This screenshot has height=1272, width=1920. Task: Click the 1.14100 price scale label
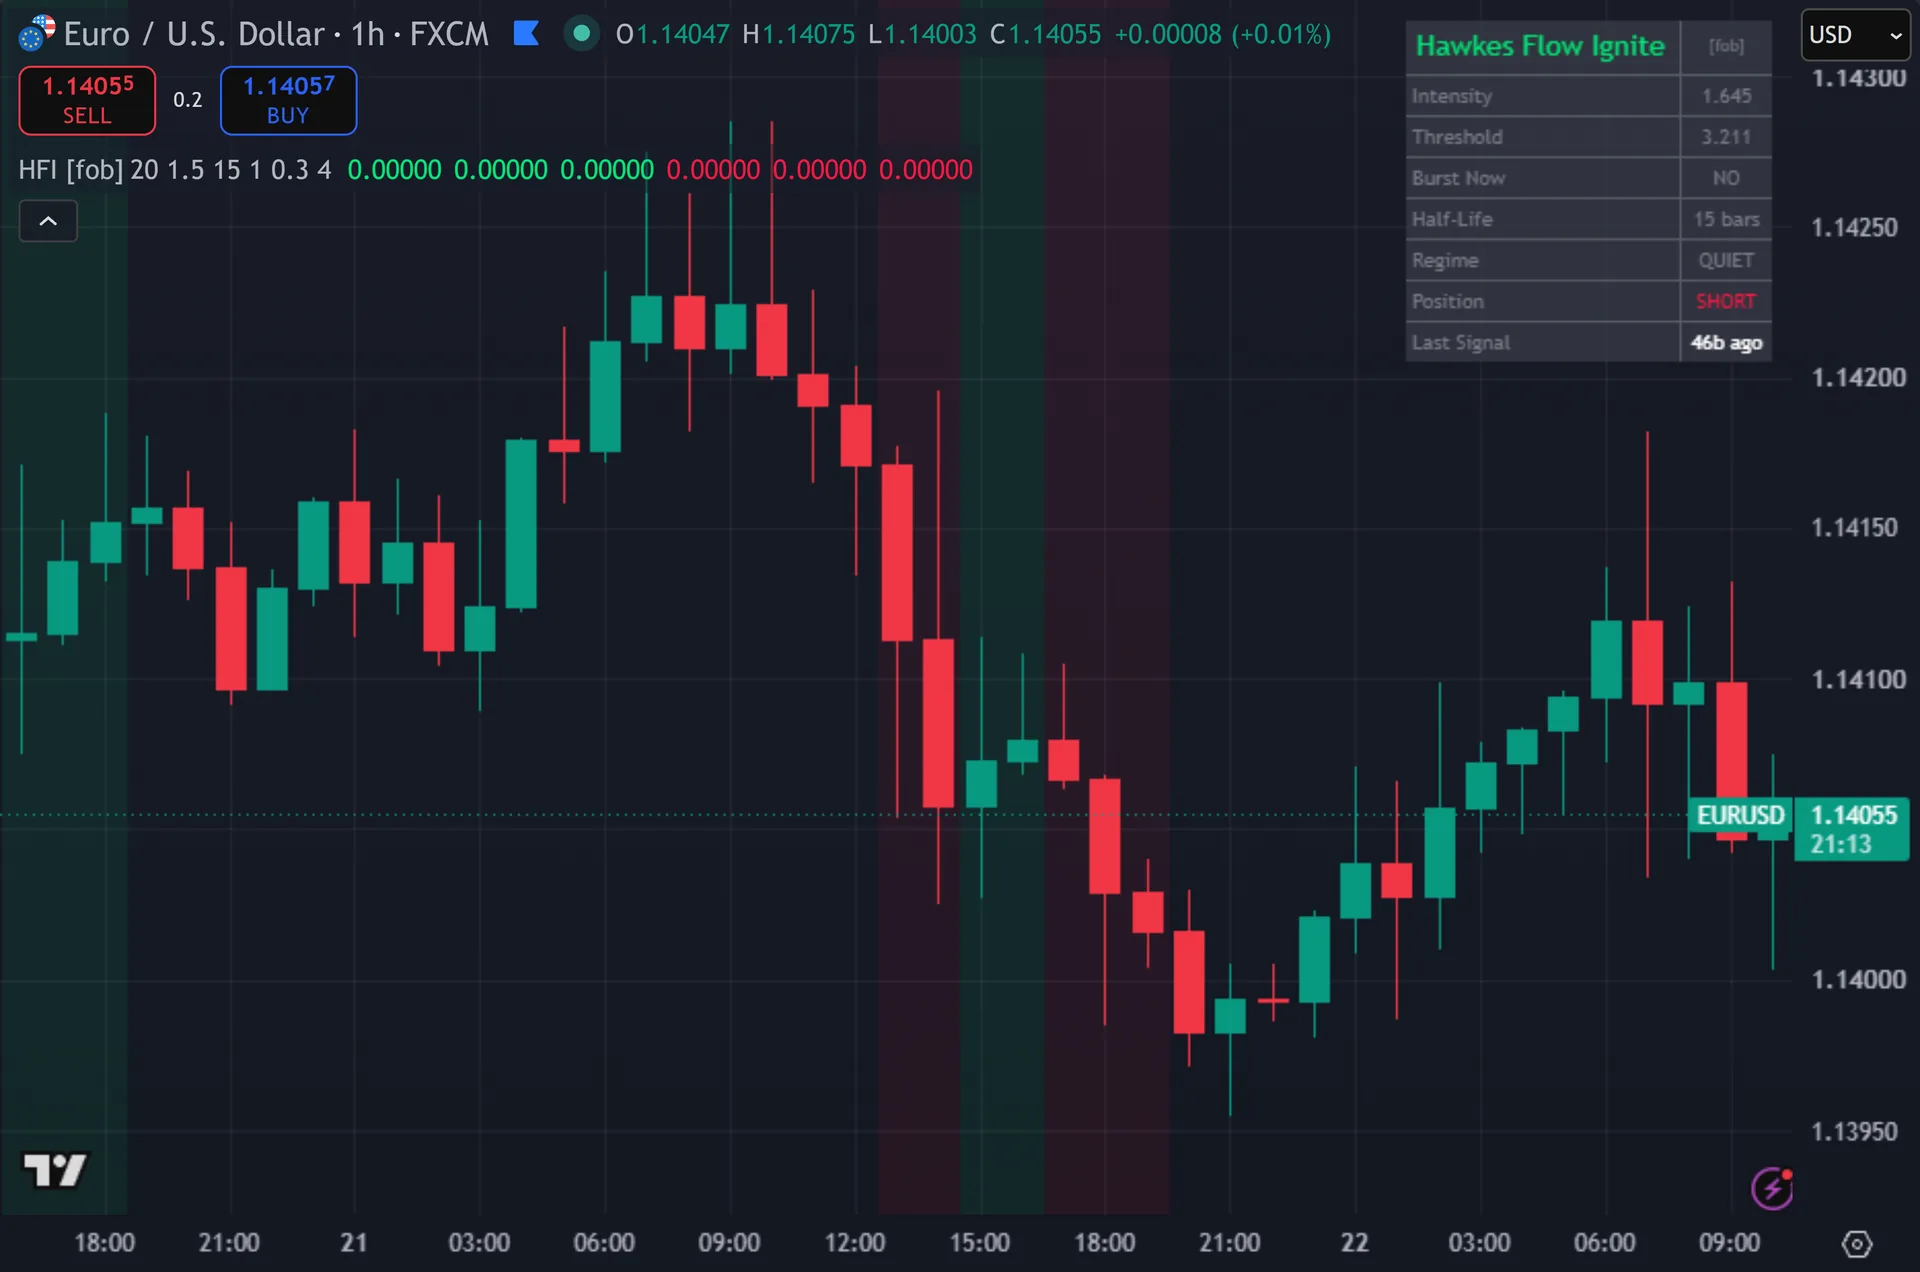pyautogui.click(x=1859, y=679)
